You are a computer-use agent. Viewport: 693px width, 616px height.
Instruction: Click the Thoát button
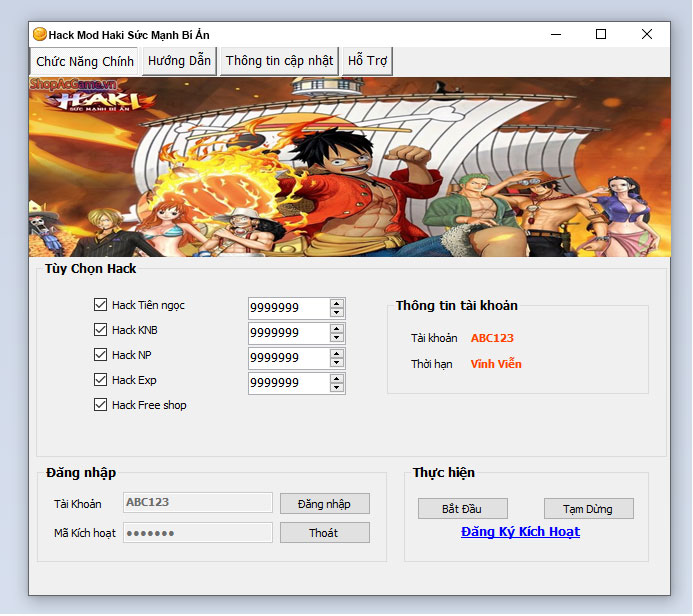pyautogui.click(x=325, y=533)
